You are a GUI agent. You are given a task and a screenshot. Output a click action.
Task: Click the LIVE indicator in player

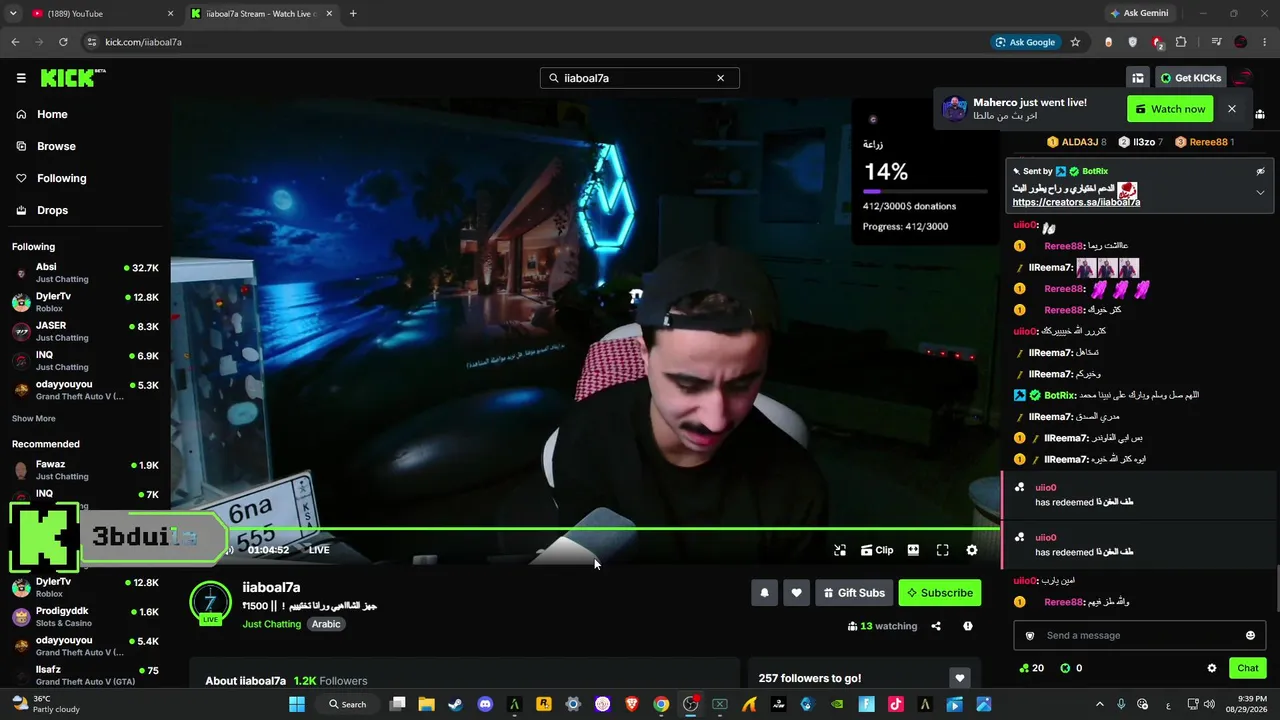tap(319, 550)
